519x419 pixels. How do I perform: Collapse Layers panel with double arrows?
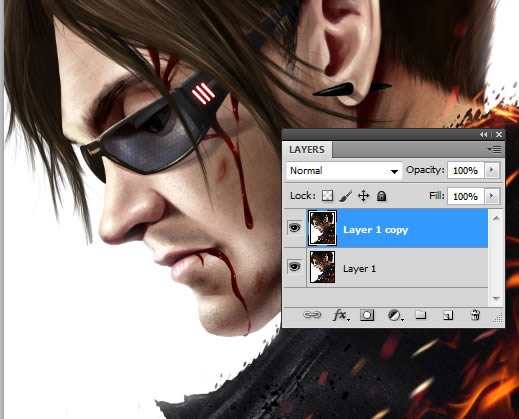pyautogui.click(x=484, y=134)
